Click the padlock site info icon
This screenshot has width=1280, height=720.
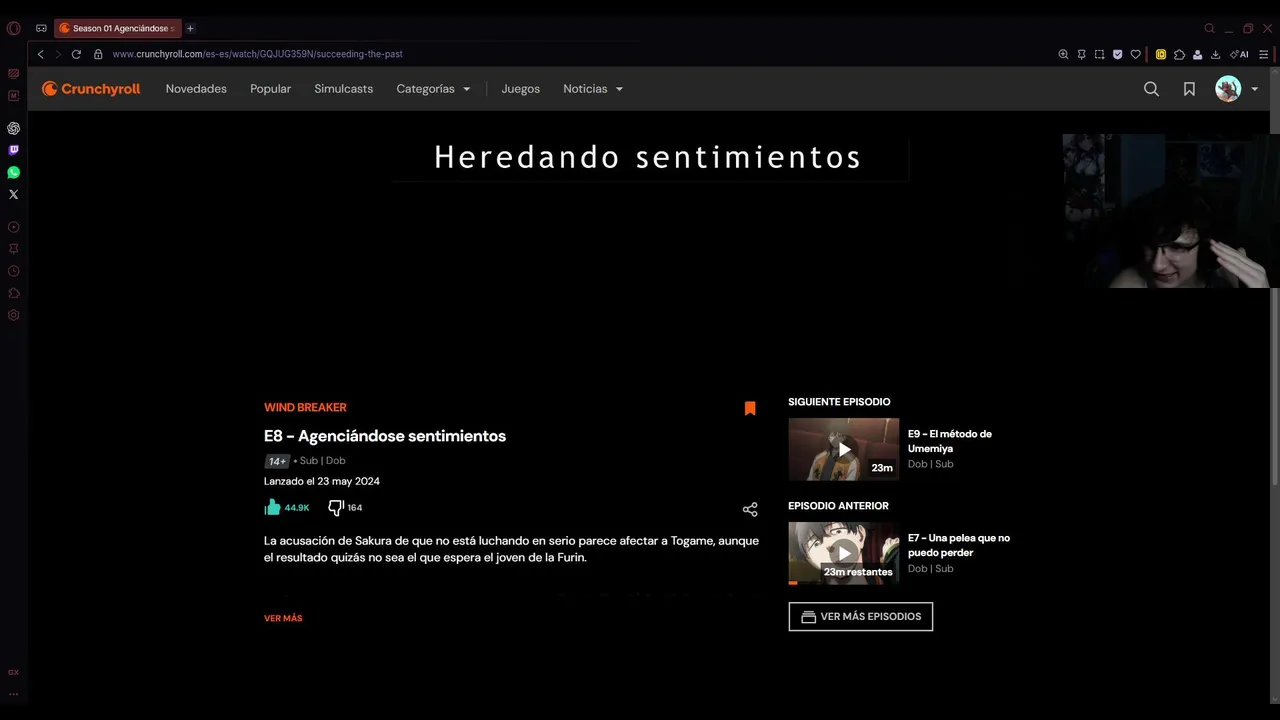98,54
